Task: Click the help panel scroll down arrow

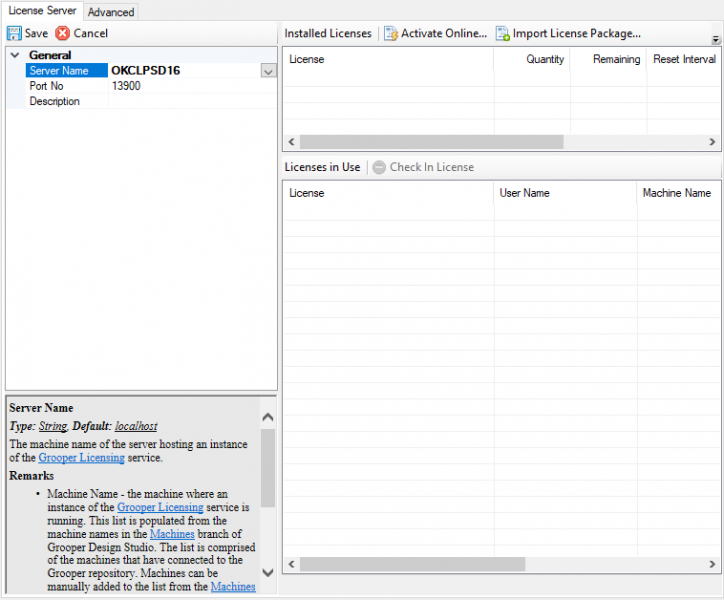Action: point(268,573)
